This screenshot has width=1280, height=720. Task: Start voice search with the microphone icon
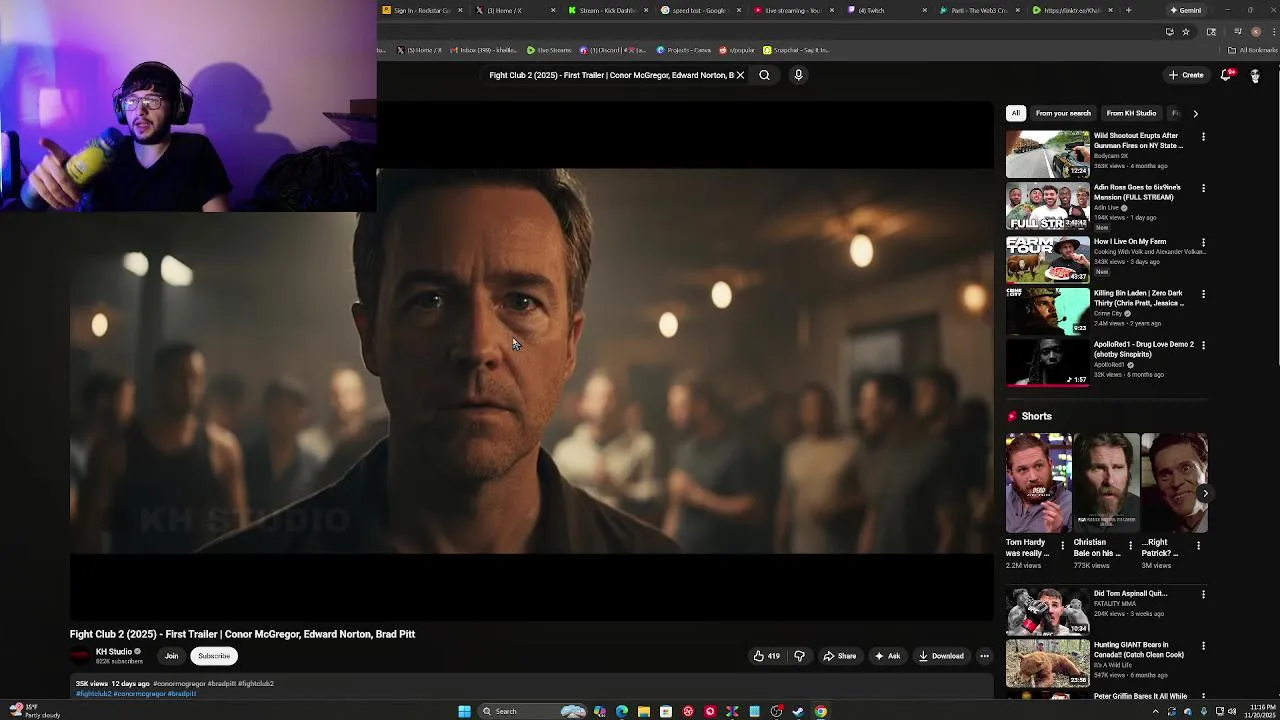[798, 75]
